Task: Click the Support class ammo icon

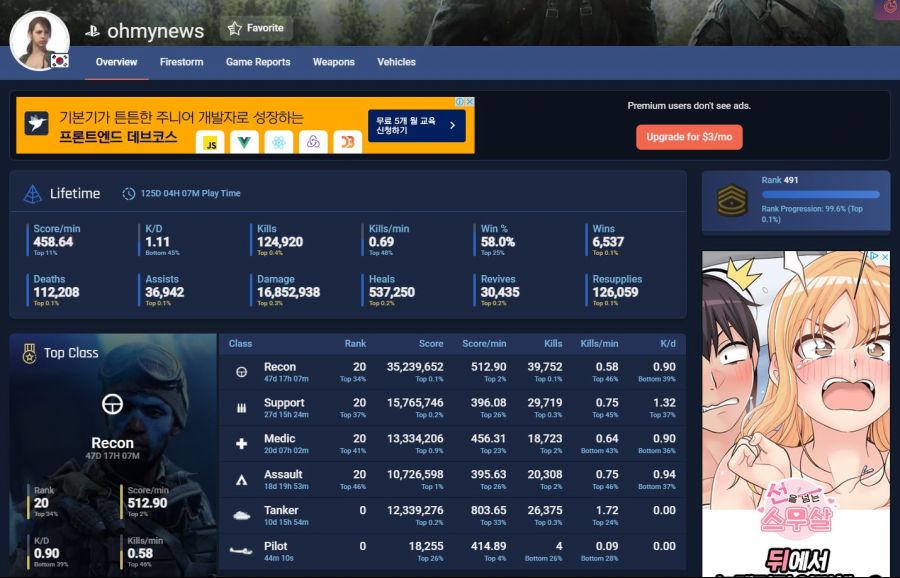Action: (x=241, y=408)
